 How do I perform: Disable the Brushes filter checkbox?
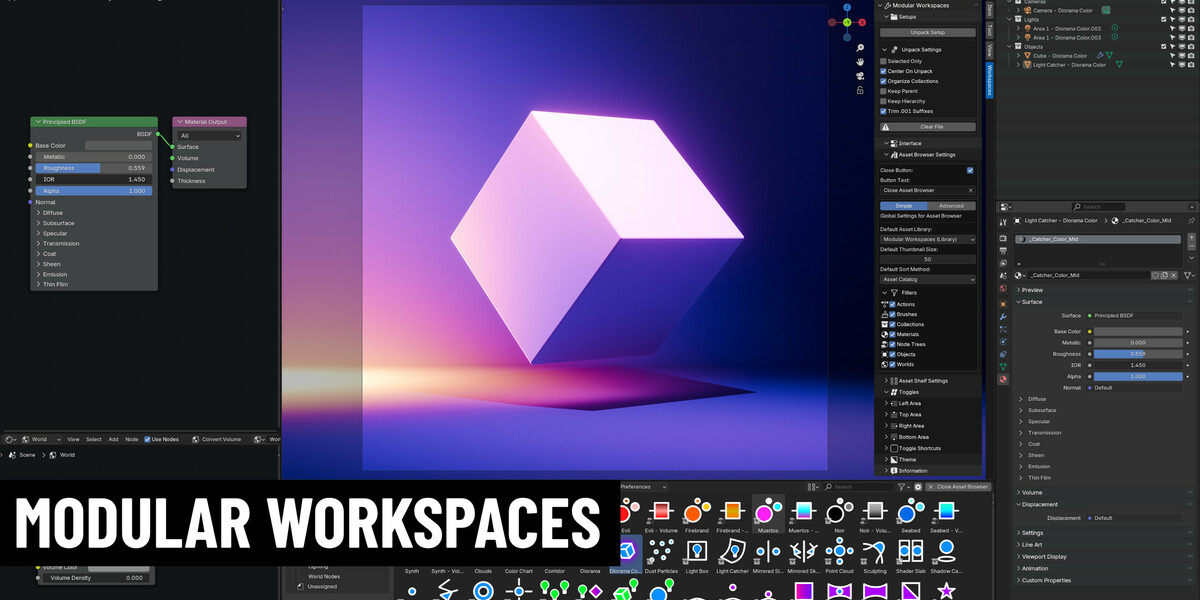coord(893,314)
